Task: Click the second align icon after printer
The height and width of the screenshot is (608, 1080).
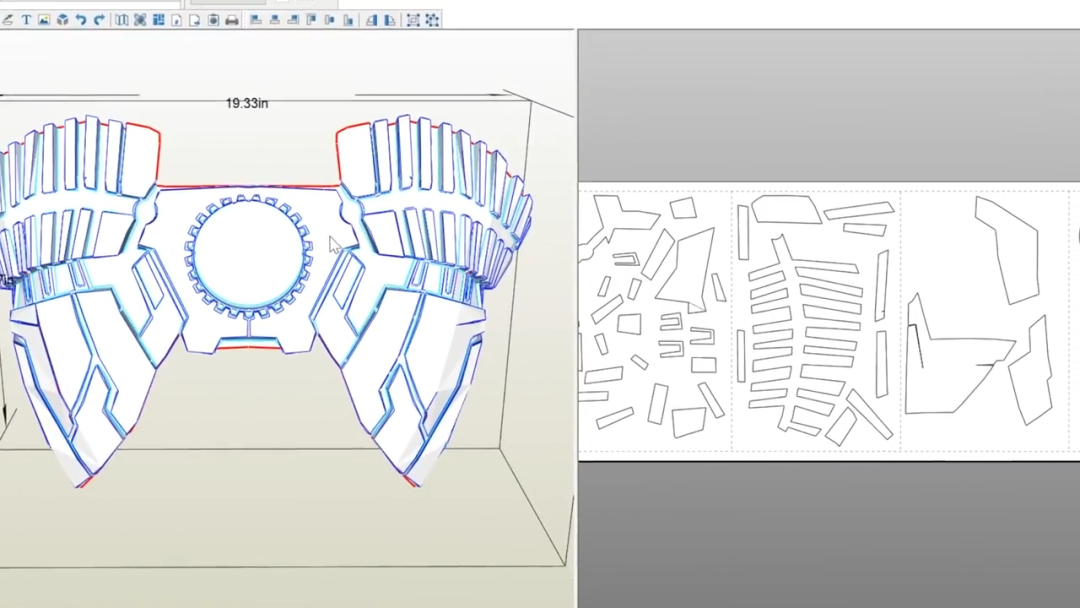Action: coord(275,20)
